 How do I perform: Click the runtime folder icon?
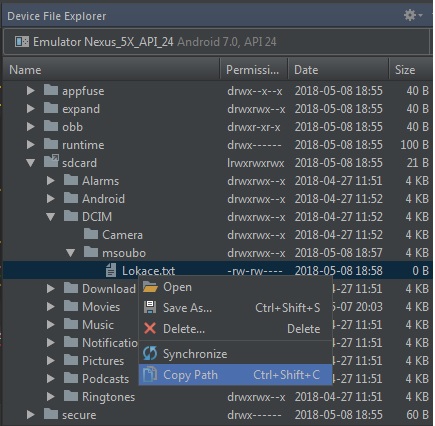coord(51,144)
